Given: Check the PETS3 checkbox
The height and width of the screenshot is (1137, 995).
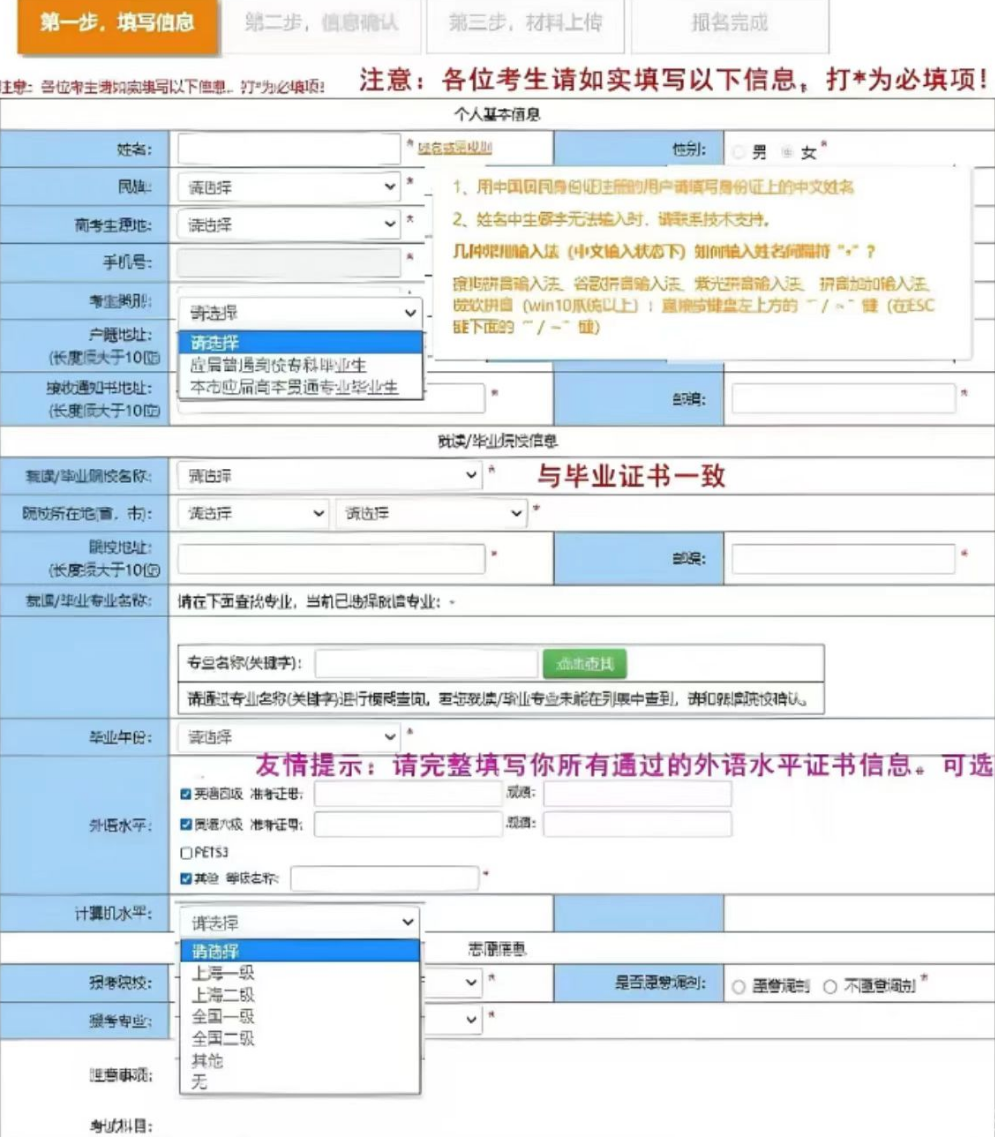Looking at the screenshot, I should coord(186,853).
